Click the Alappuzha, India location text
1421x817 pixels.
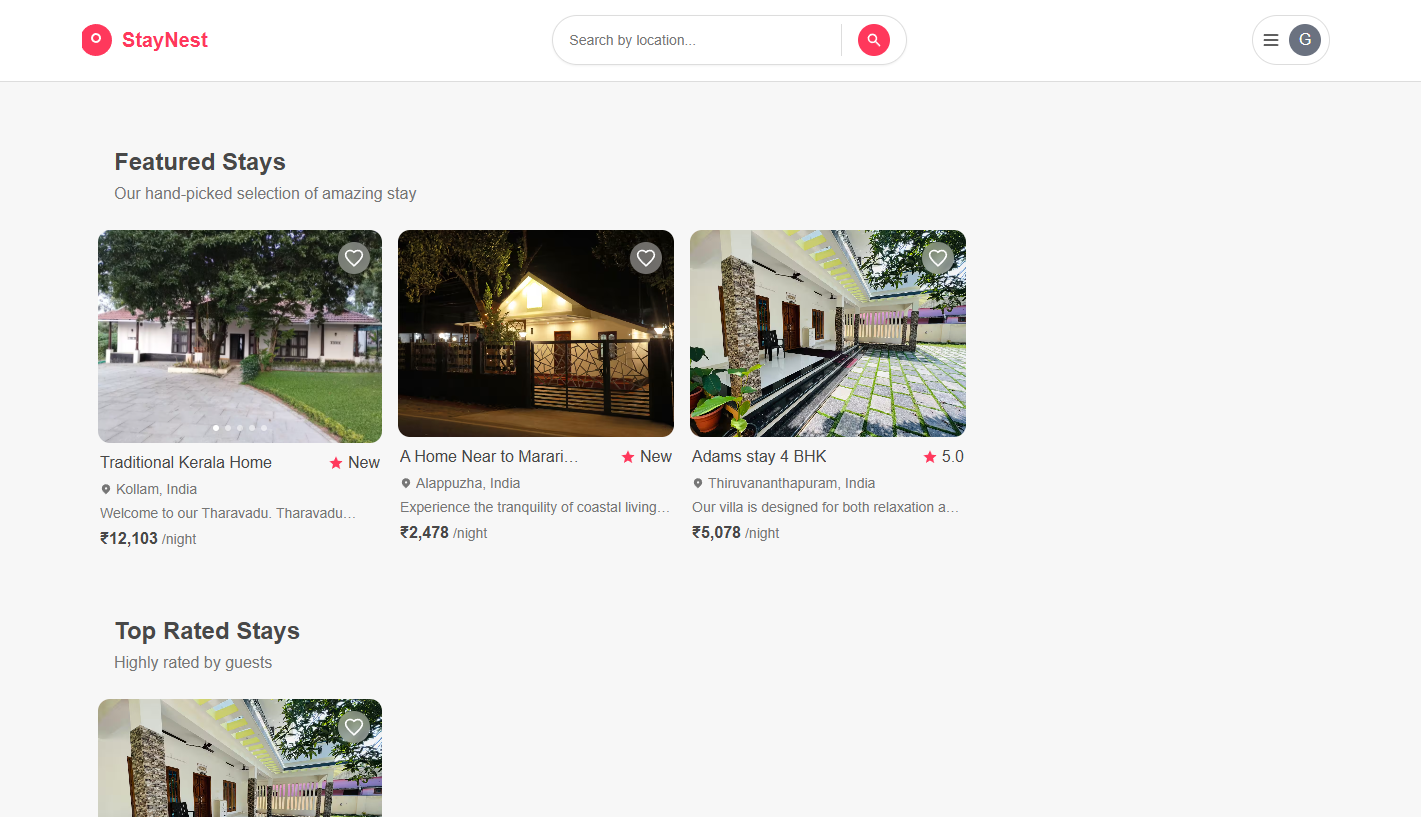(468, 483)
